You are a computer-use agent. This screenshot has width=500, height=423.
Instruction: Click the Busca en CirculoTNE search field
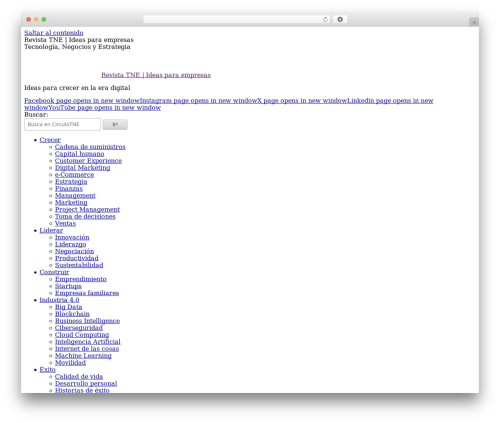(62, 124)
